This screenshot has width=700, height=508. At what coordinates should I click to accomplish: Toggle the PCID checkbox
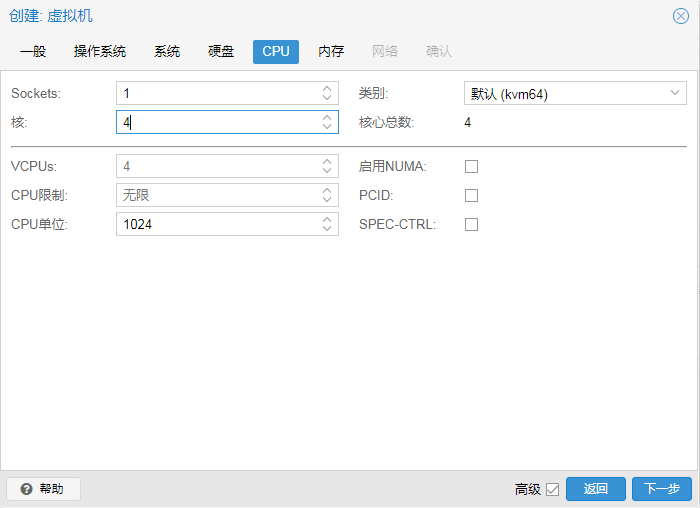click(x=472, y=195)
